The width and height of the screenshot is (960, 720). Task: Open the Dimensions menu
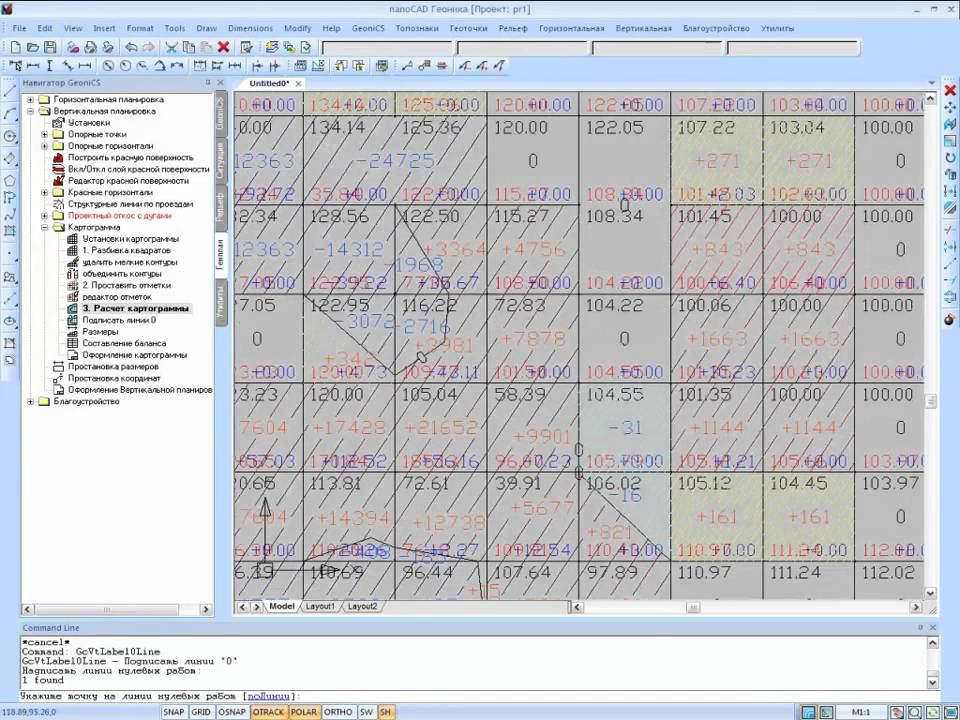pyautogui.click(x=250, y=28)
